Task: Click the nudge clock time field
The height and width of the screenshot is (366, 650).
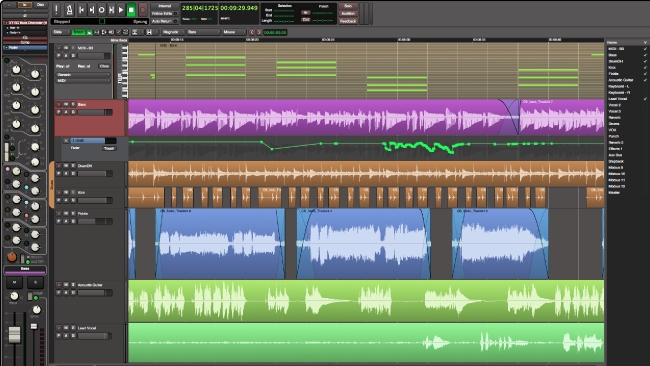Action: click(275, 32)
